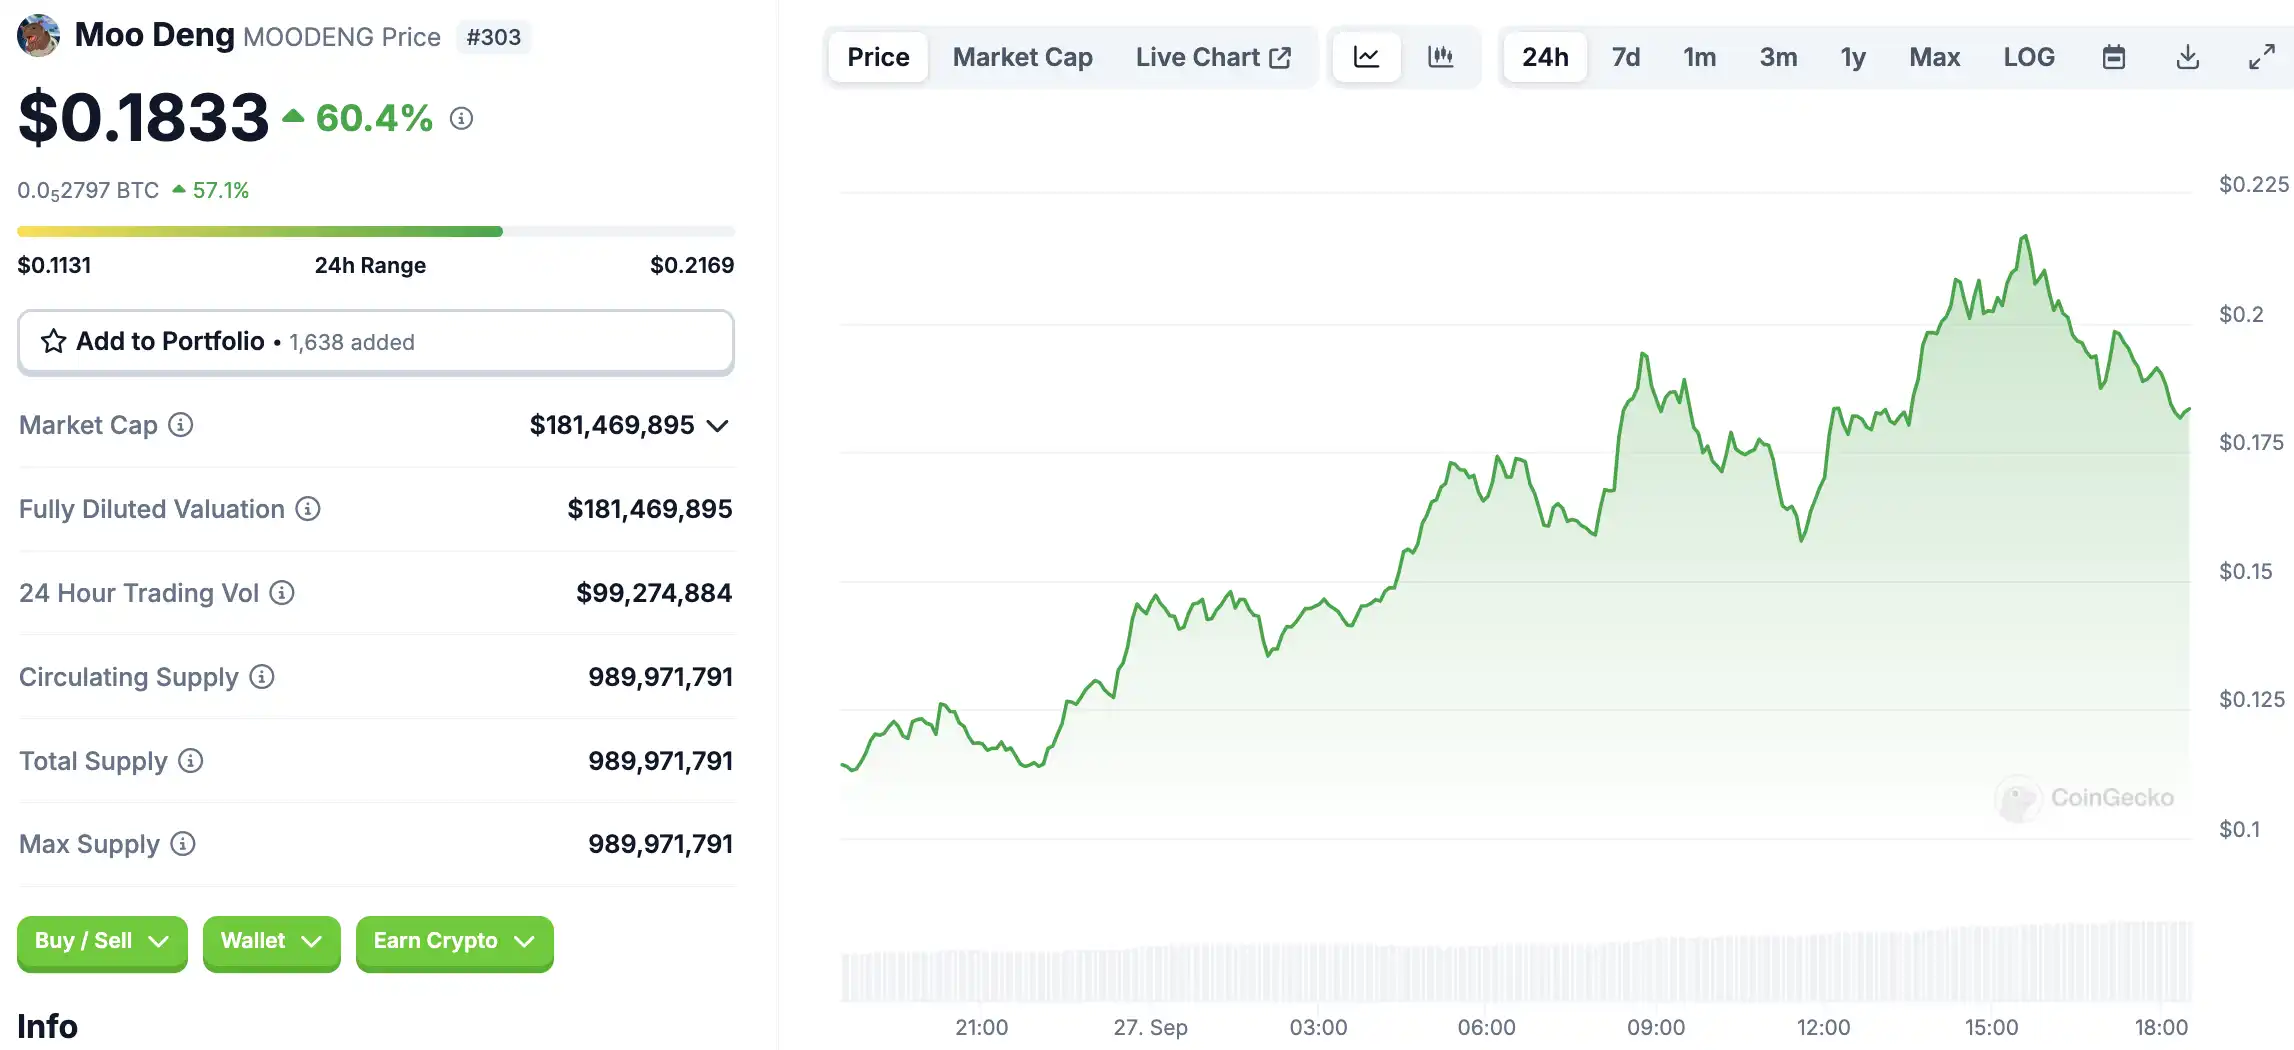Viewport: 2294px width, 1050px height.
Task: Expand chart to fullscreen
Action: coord(2261,57)
